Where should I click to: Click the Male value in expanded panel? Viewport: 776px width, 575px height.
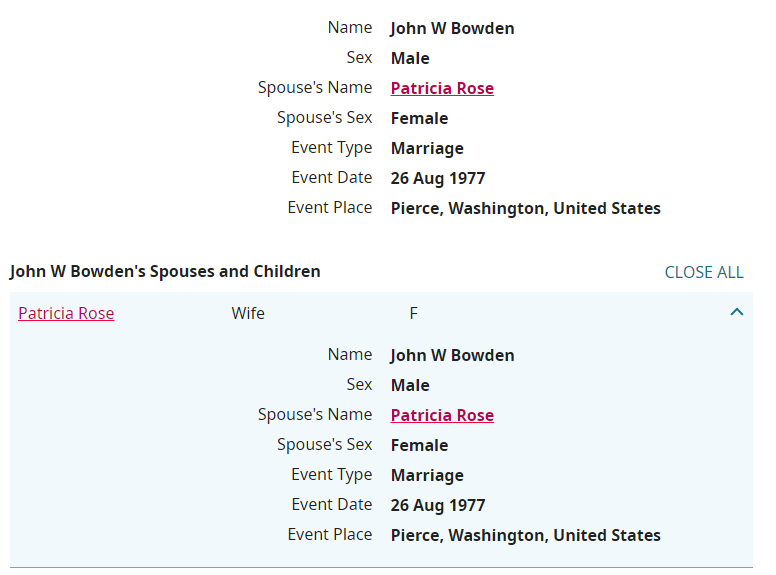pyautogui.click(x=410, y=386)
